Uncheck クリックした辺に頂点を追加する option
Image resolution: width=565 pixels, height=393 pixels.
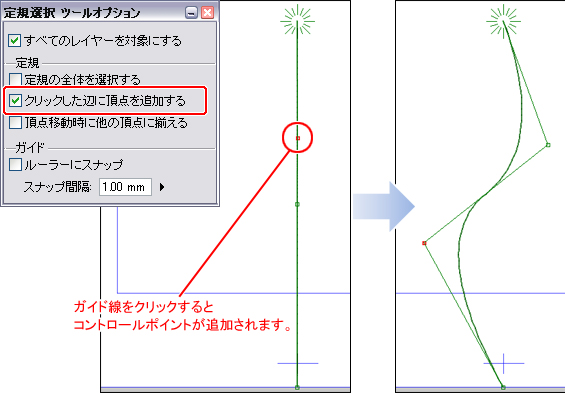tap(15, 101)
